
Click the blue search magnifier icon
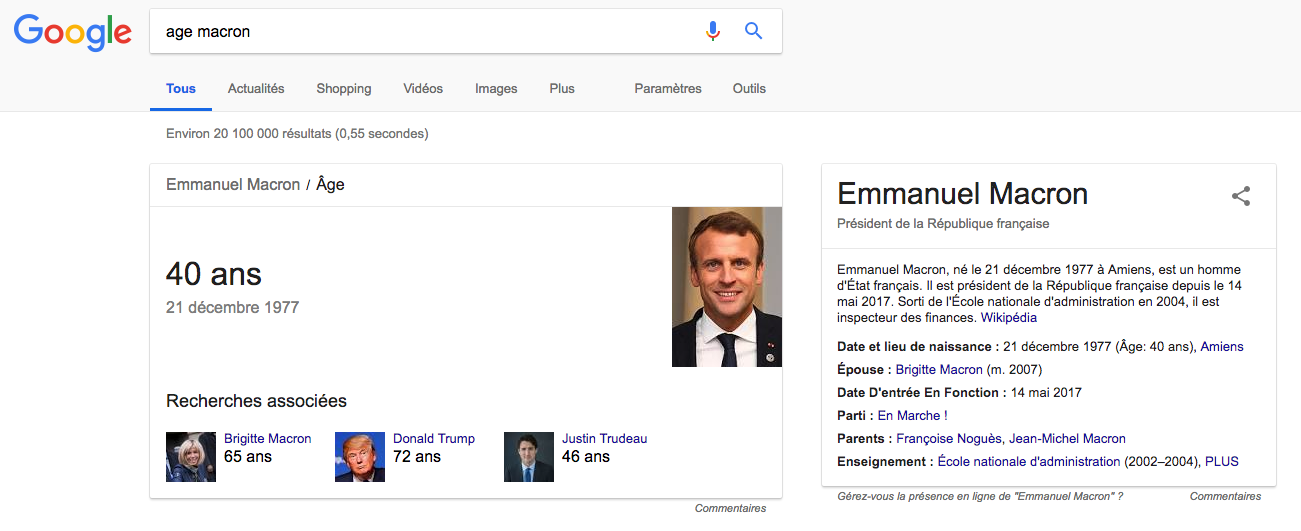(754, 31)
